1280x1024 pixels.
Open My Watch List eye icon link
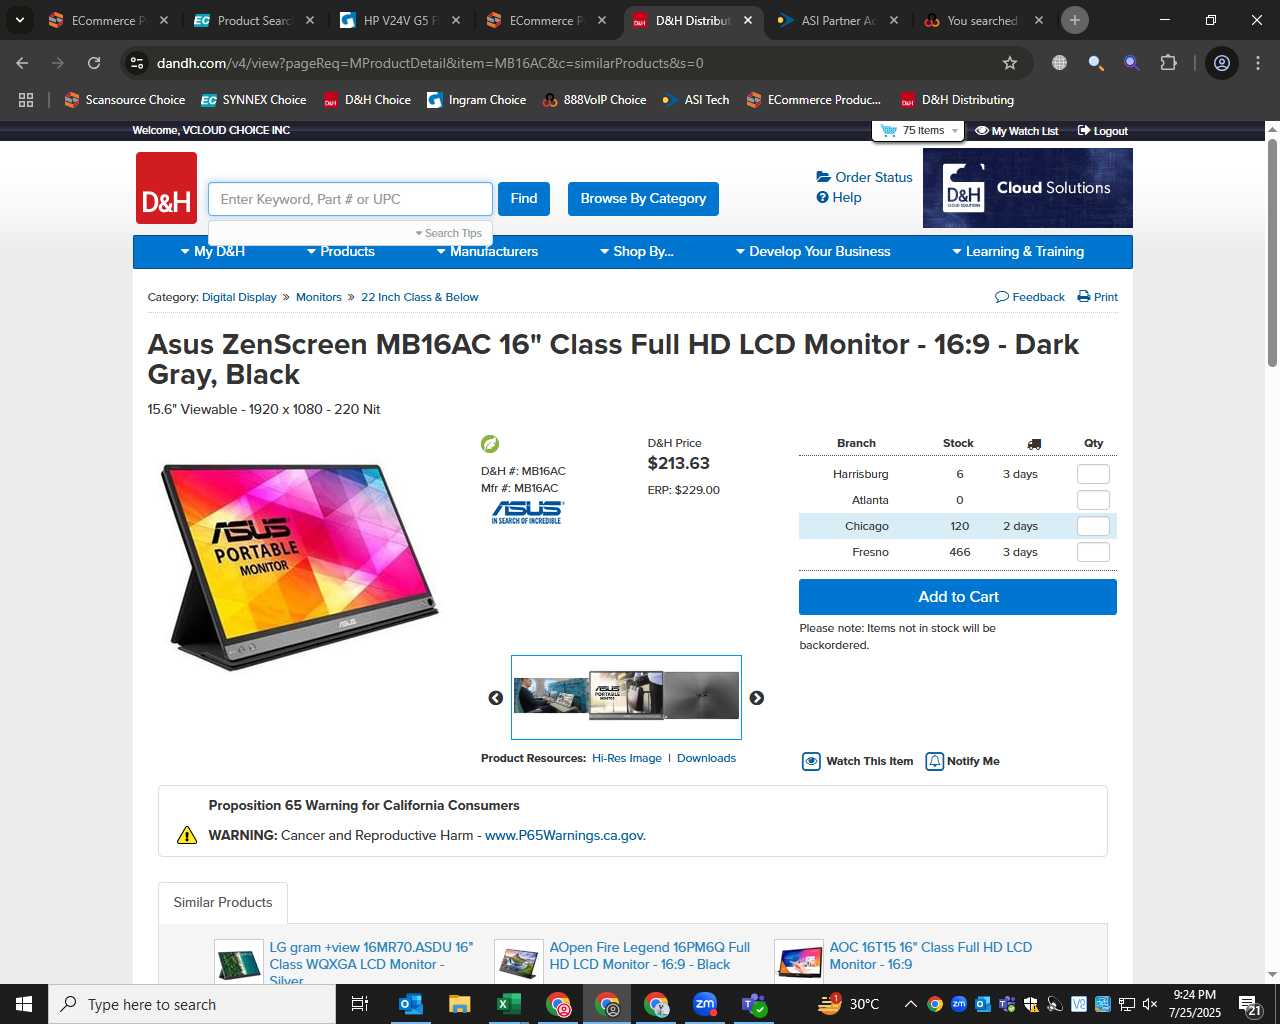1016,131
